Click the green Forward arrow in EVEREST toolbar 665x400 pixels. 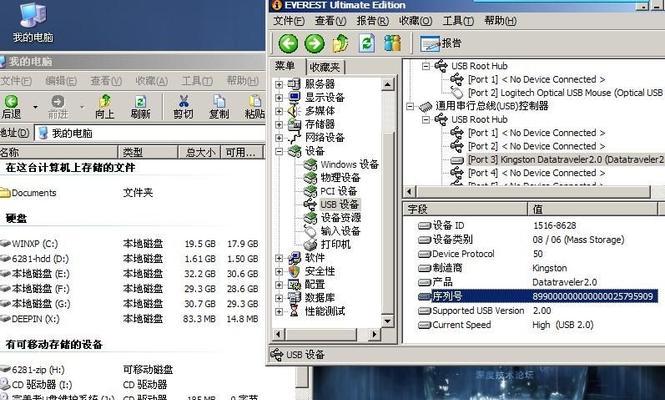(x=314, y=44)
